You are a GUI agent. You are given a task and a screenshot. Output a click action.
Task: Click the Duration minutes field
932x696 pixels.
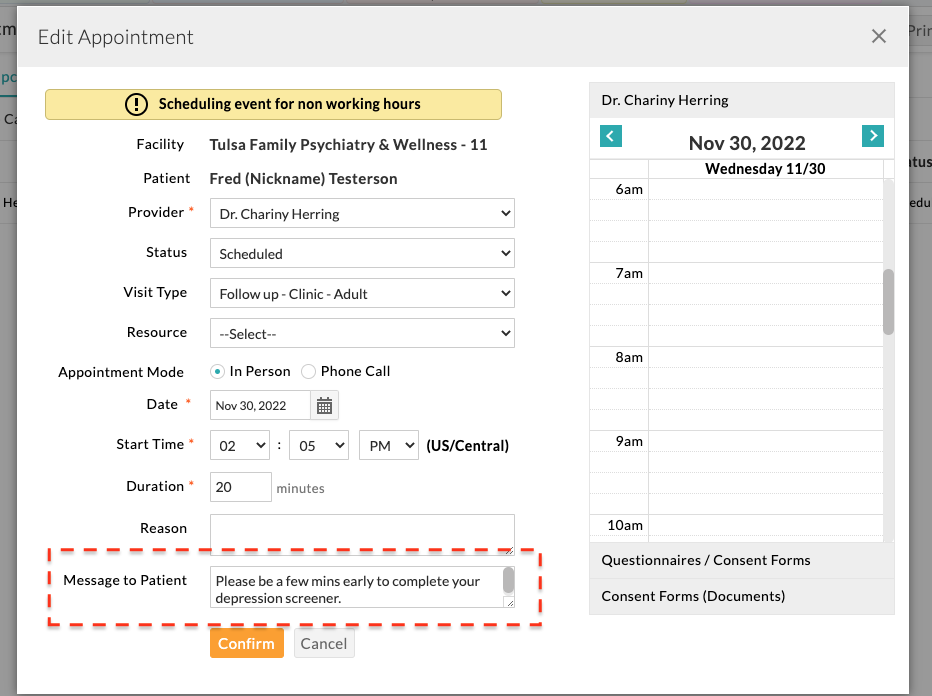[x=241, y=487]
